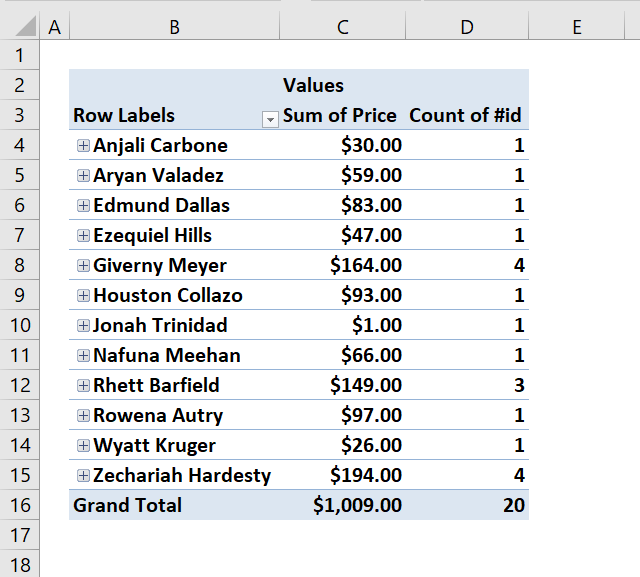The height and width of the screenshot is (577, 640).
Task: Select Giverny Meyer's $164.00 cell
Action: pos(342,265)
